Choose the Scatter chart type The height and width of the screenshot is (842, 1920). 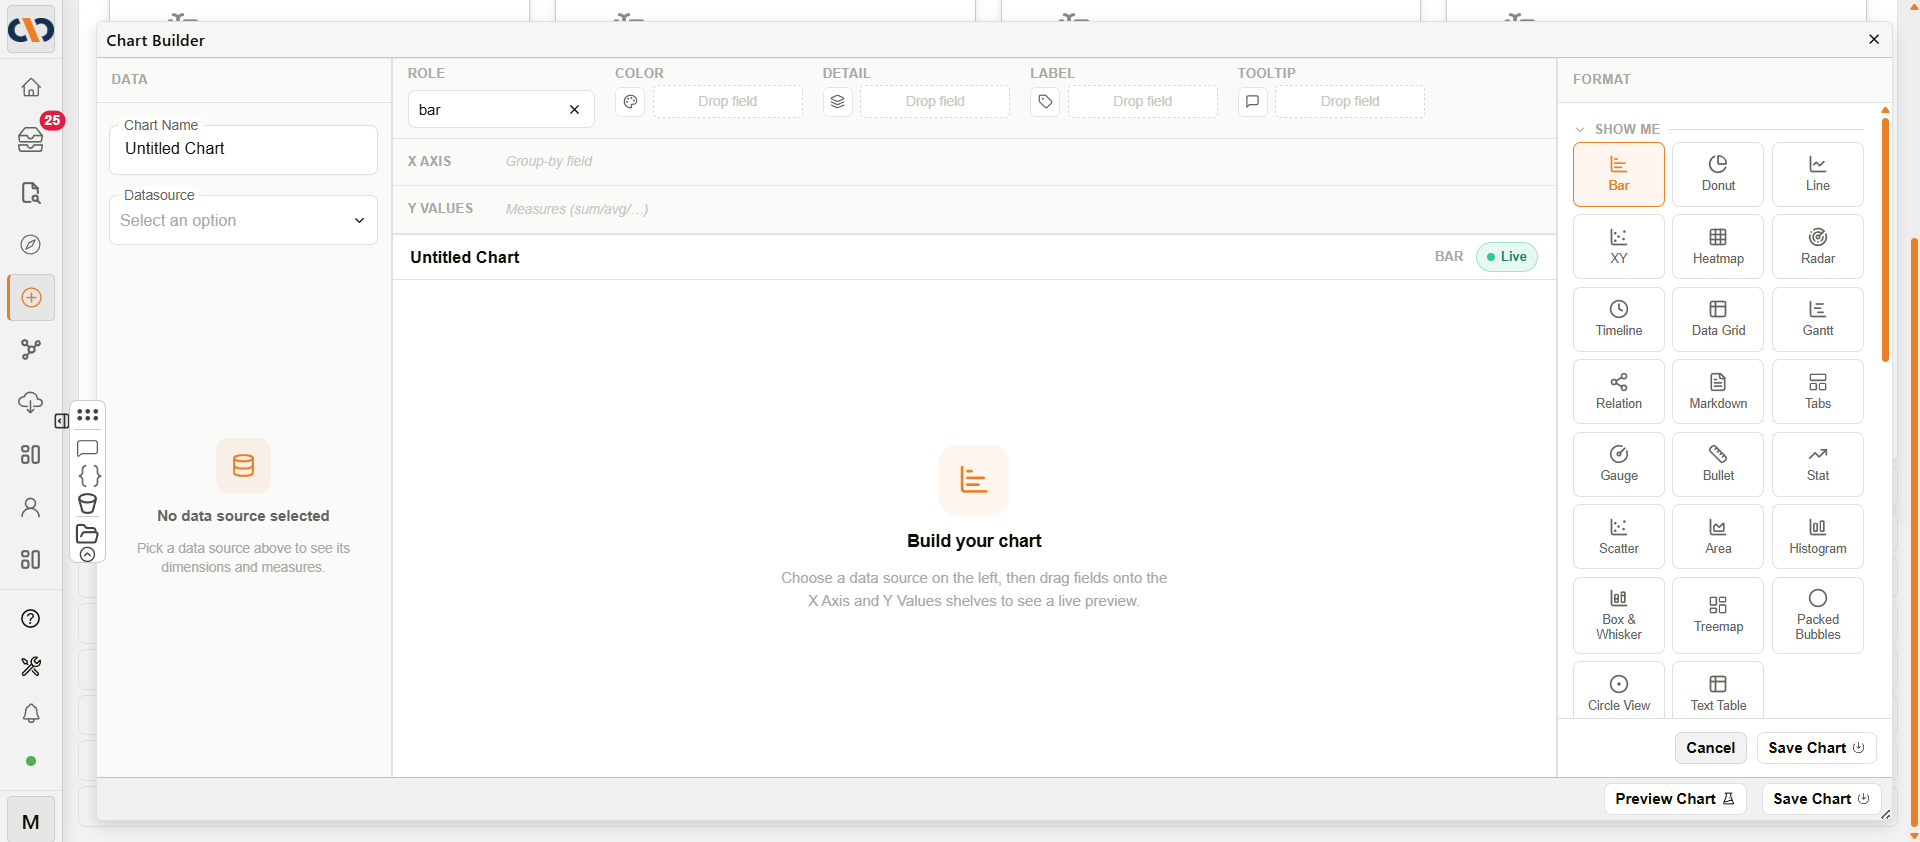(x=1618, y=536)
